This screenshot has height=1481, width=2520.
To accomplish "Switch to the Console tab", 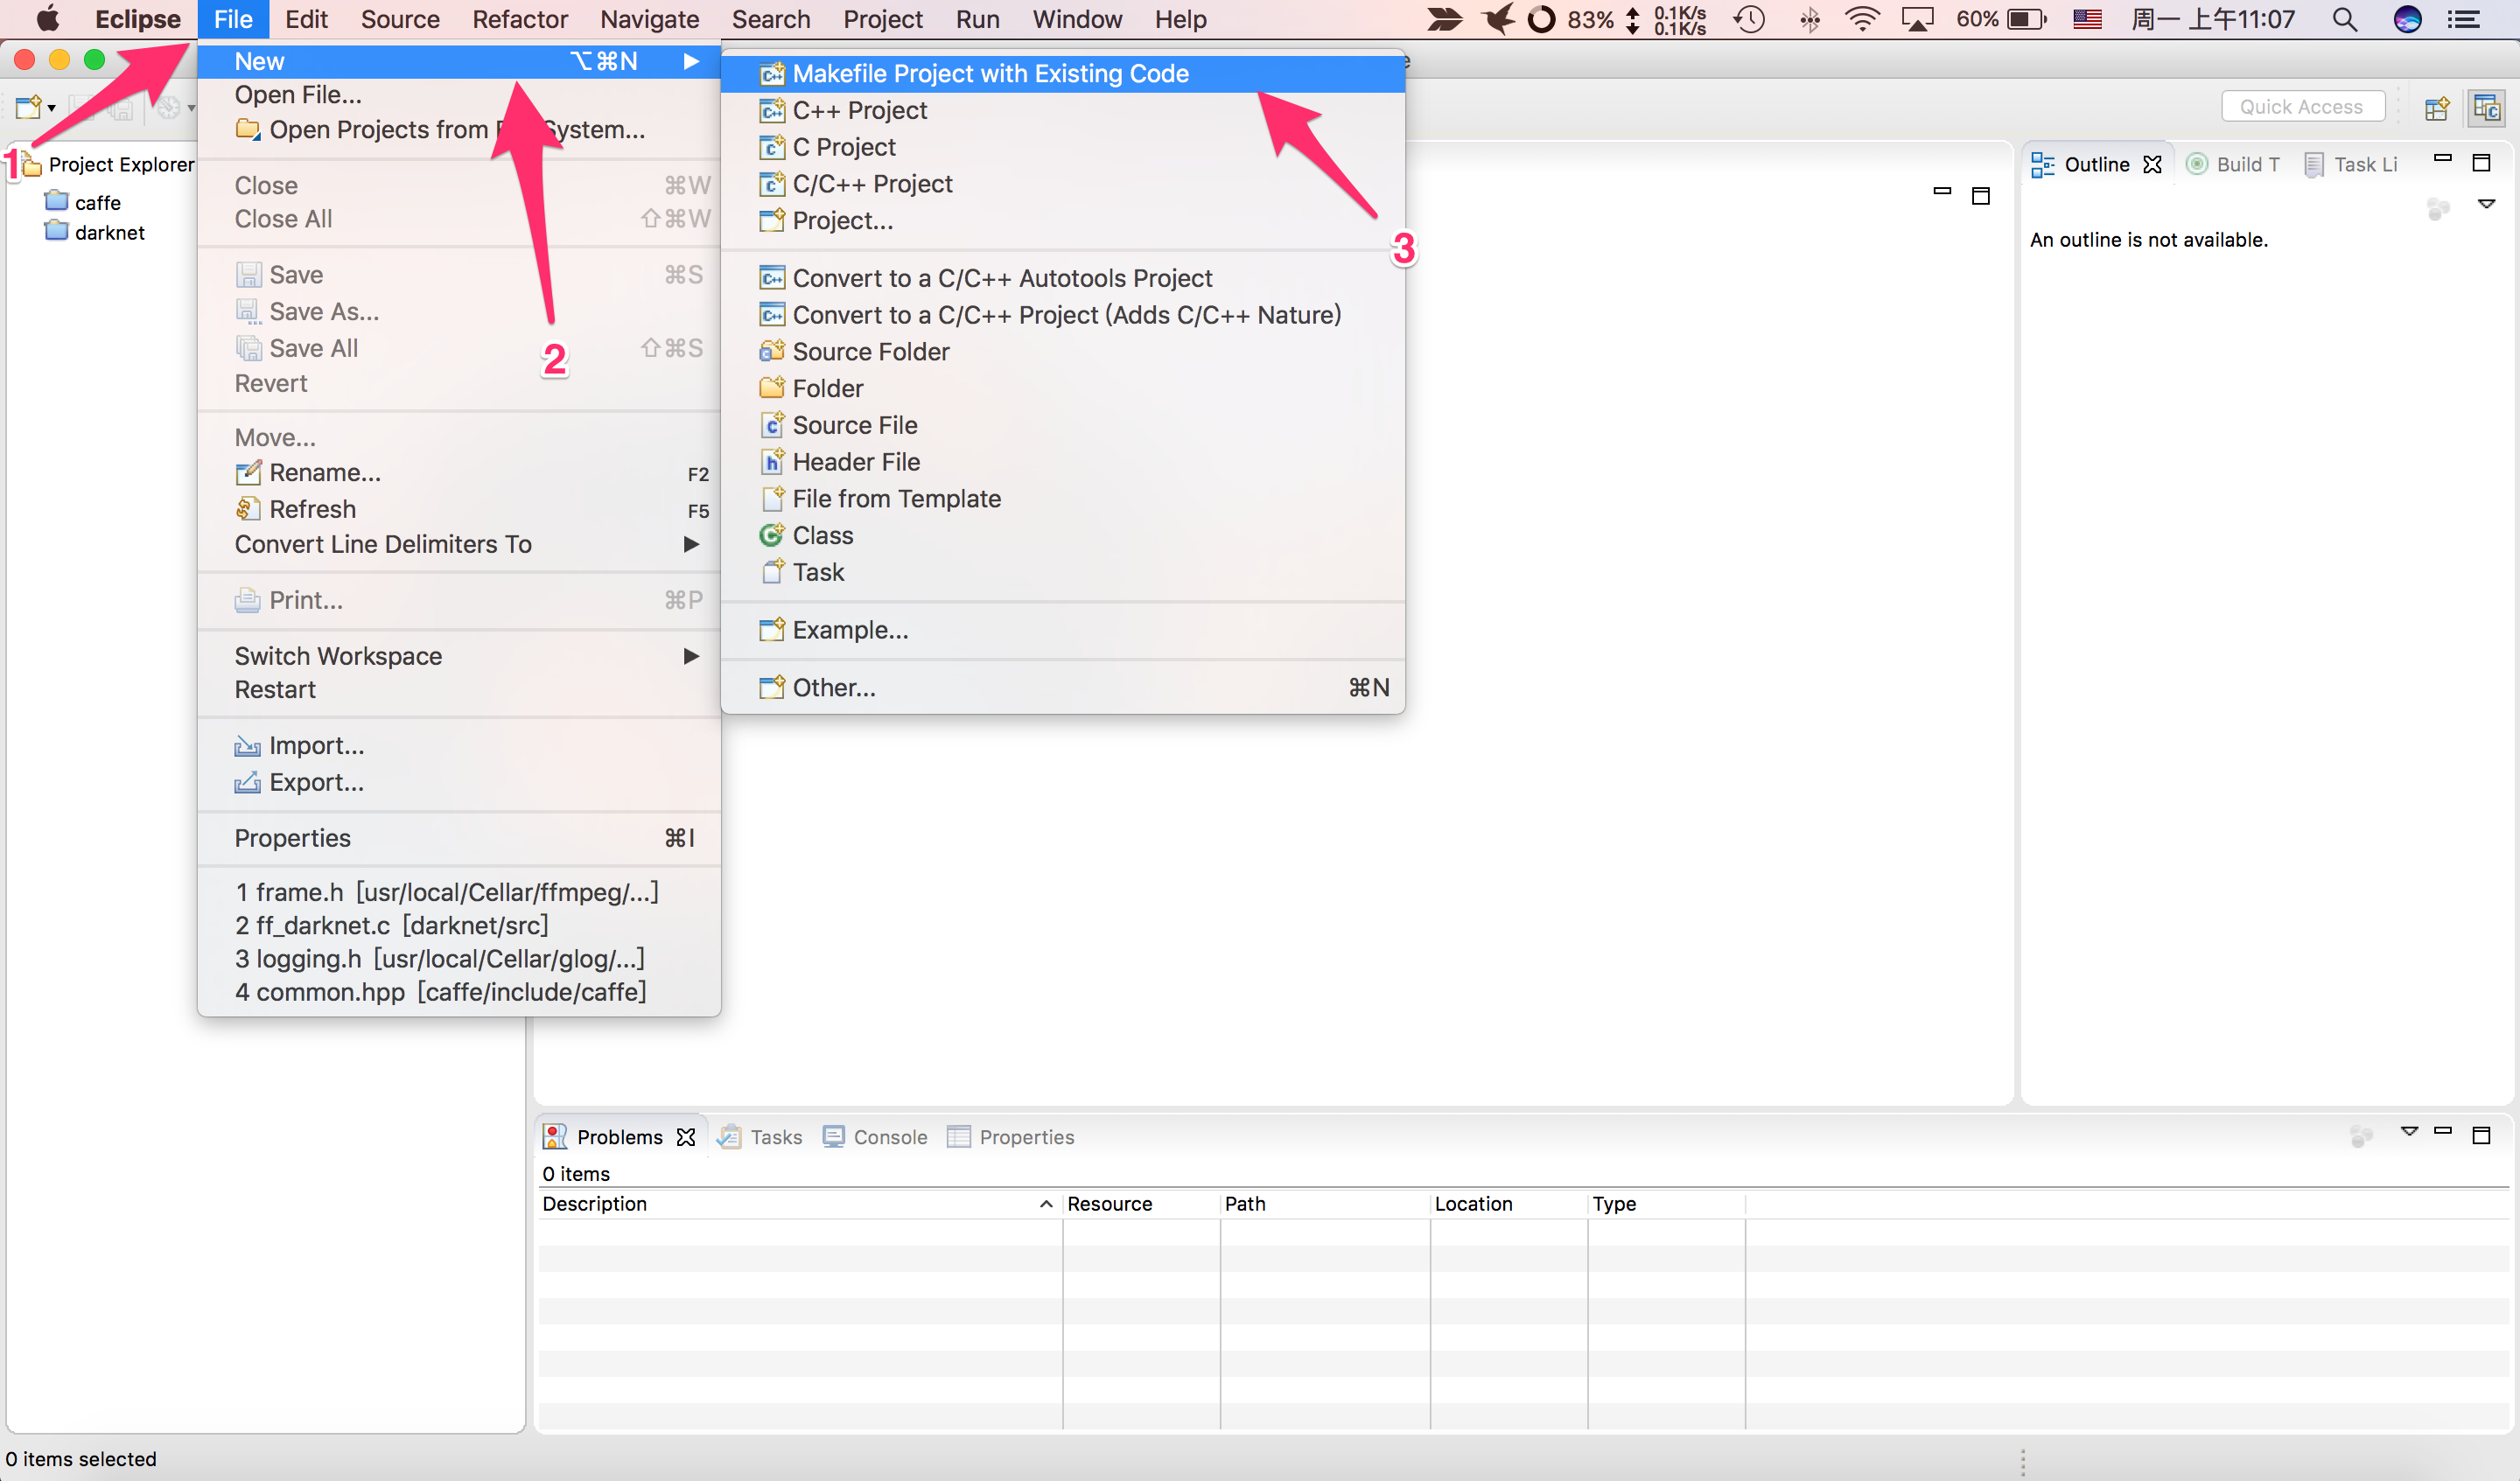I will tap(875, 1137).
